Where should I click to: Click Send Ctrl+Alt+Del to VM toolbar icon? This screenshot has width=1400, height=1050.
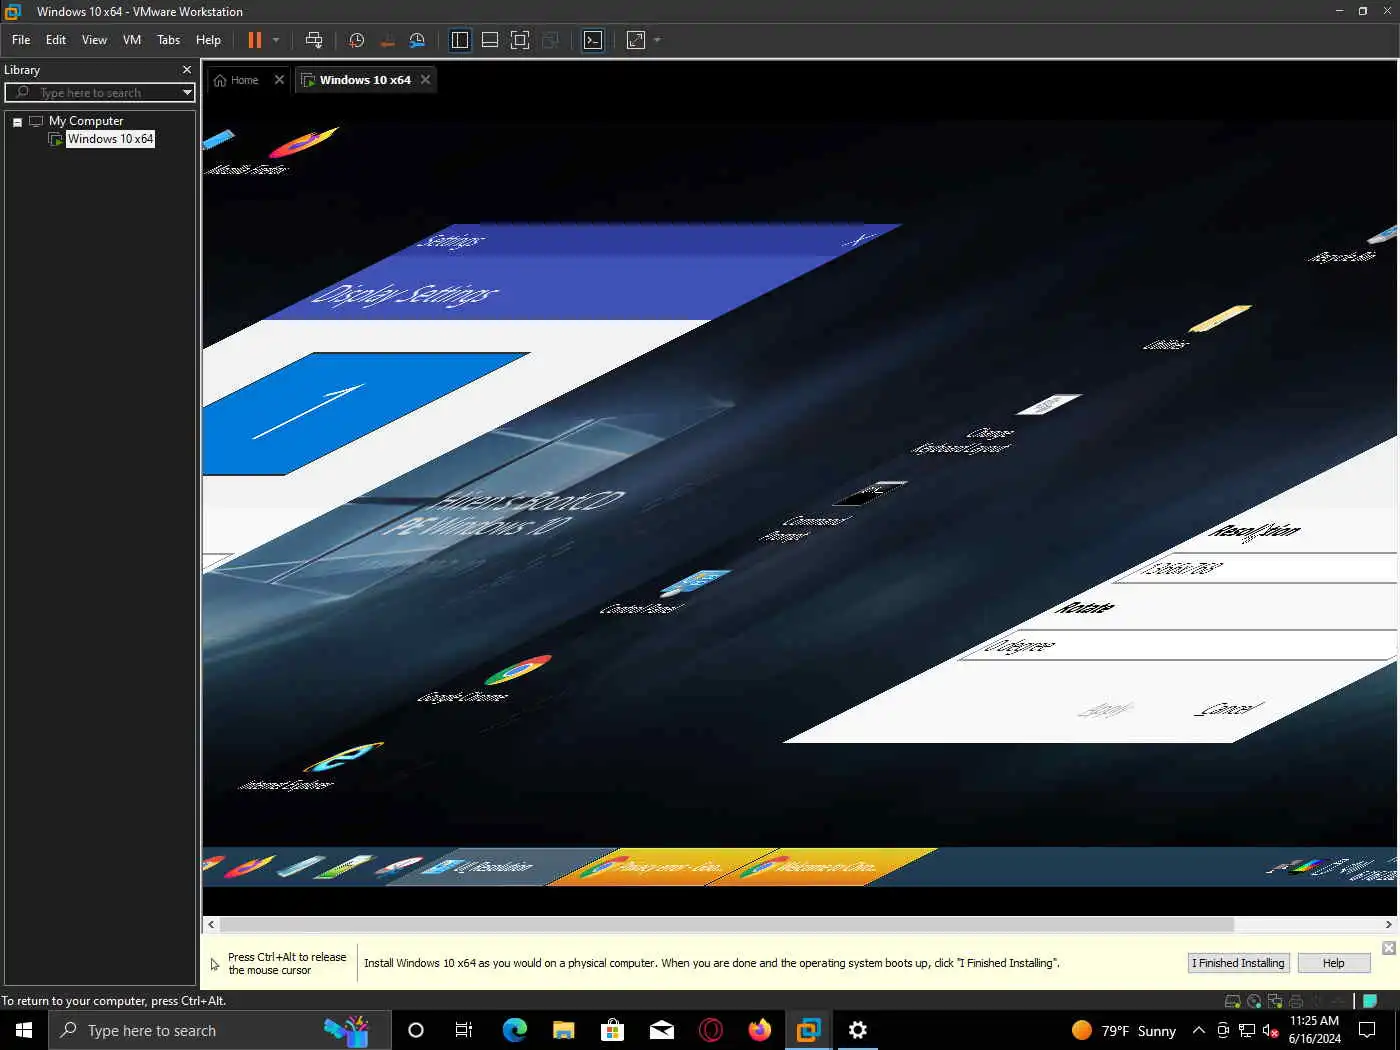(314, 40)
